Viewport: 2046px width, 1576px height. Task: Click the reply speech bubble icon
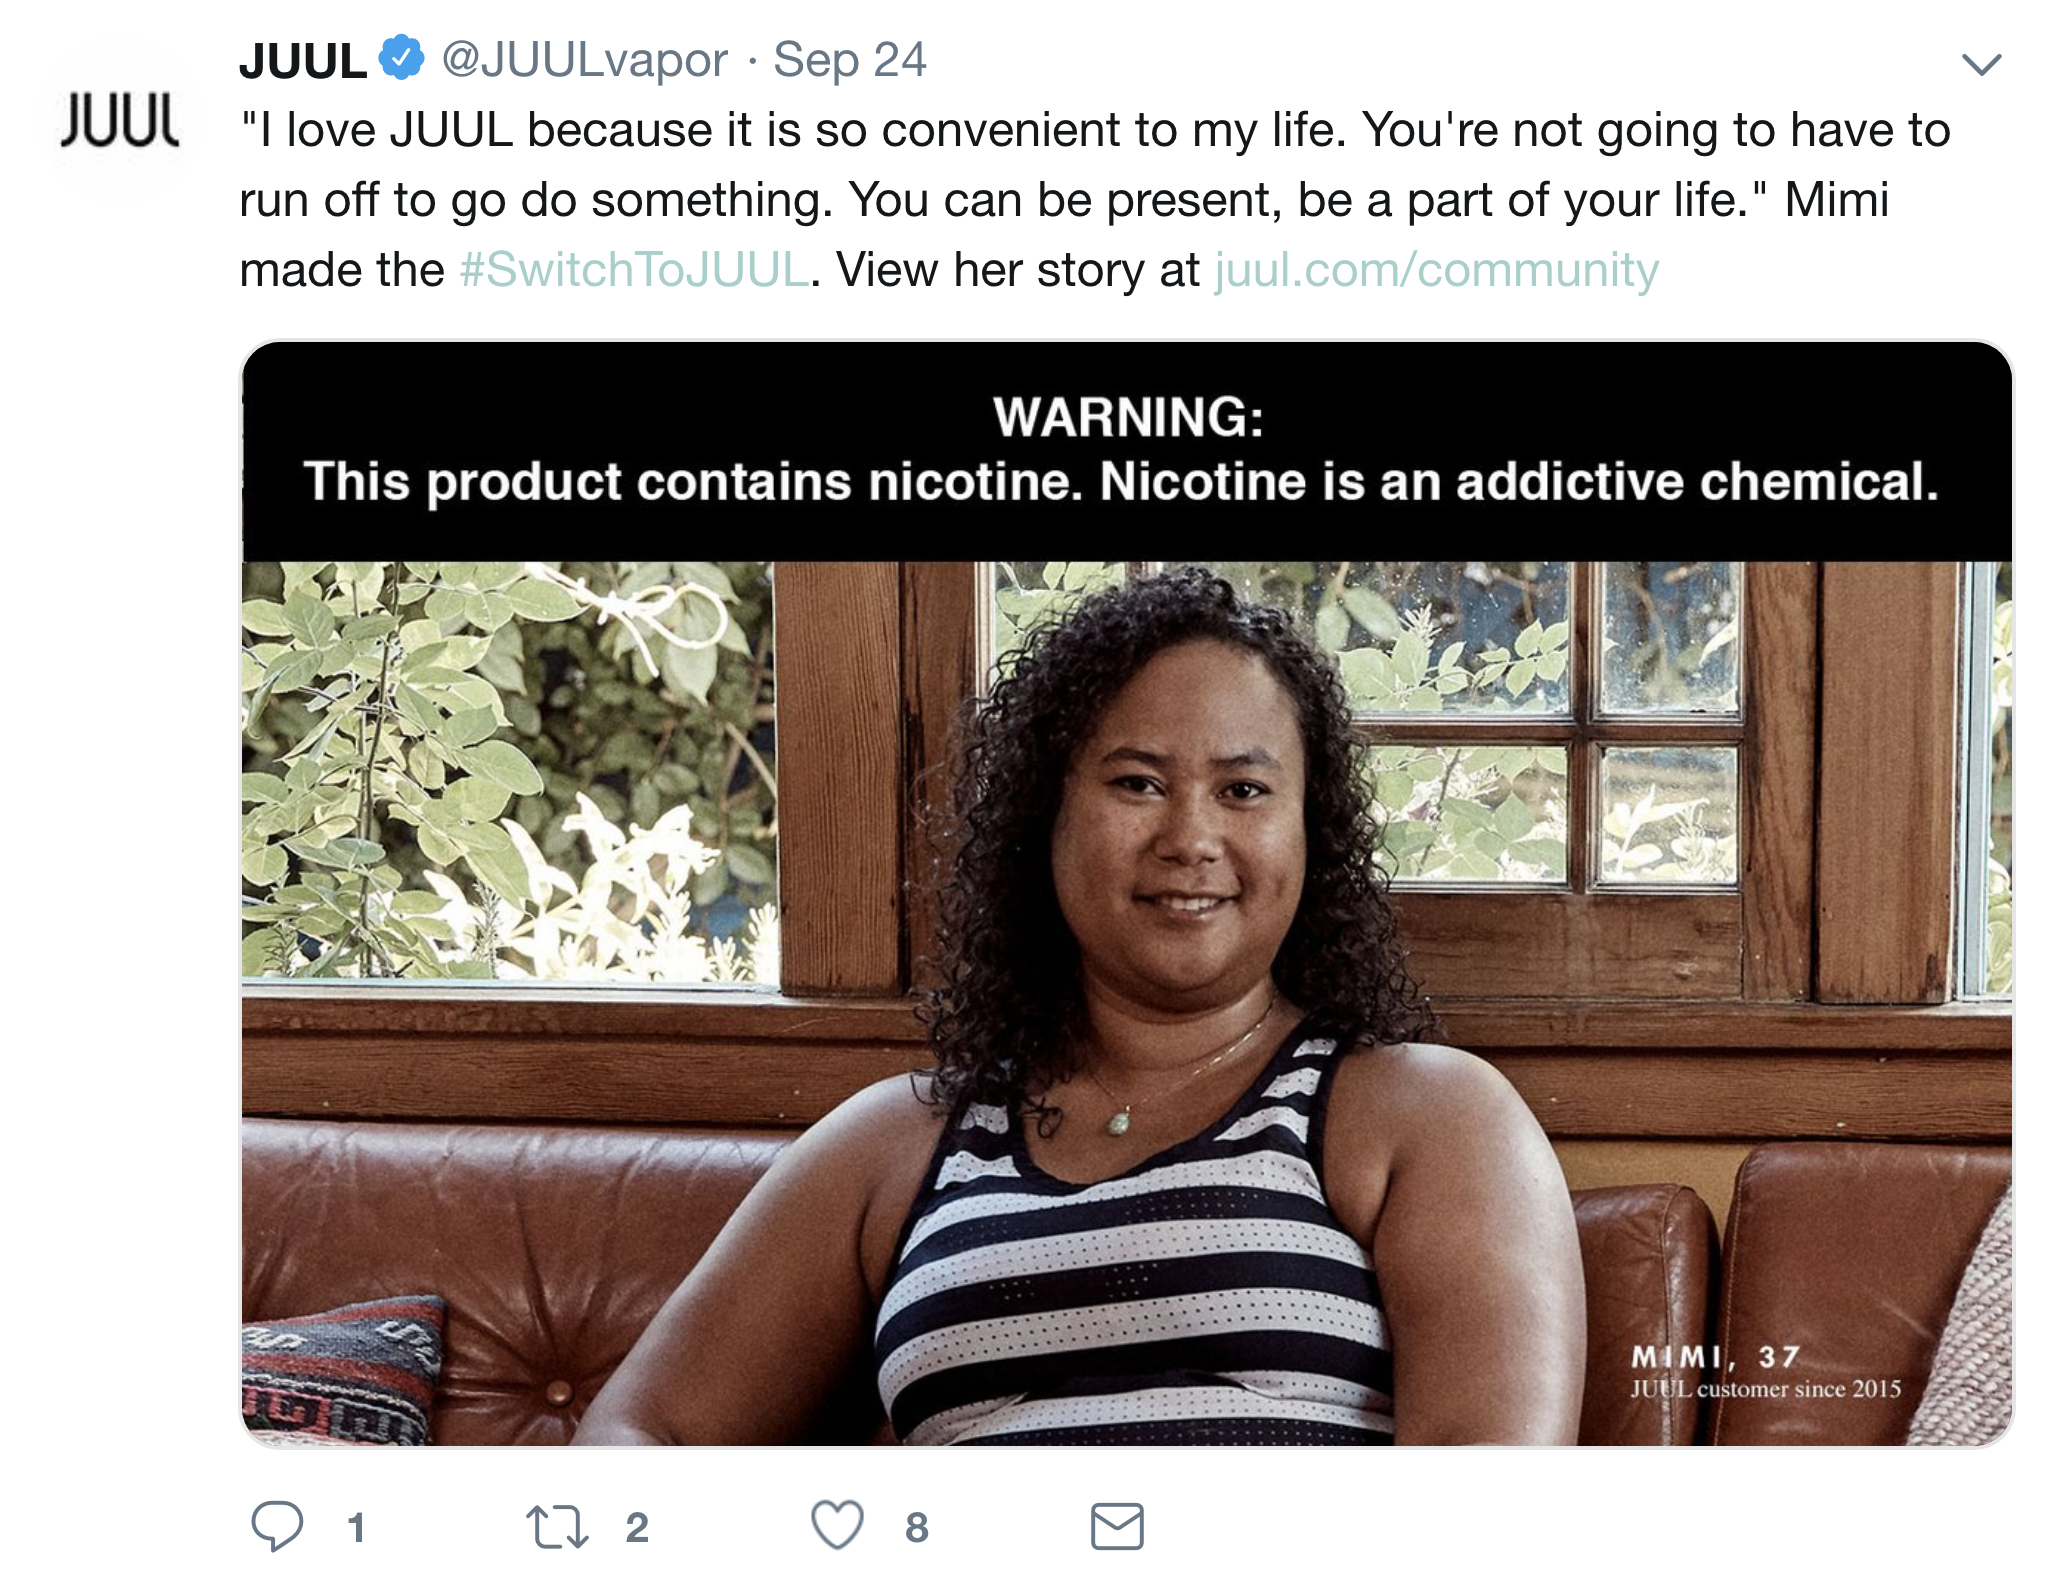click(x=277, y=1526)
